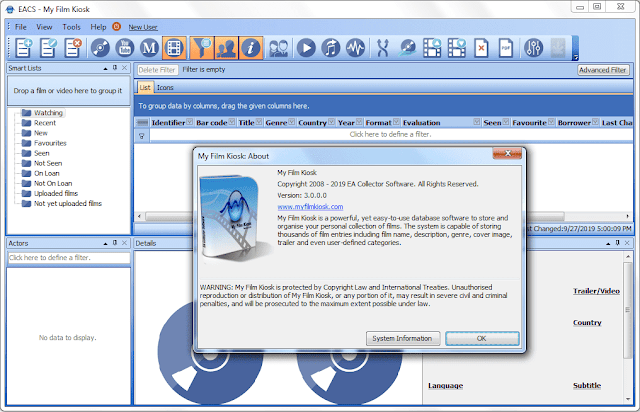The height and width of the screenshot is (412, 640).
Task: Pin the Actors panel
Action: pyautogui.click(x=115, y=243)
